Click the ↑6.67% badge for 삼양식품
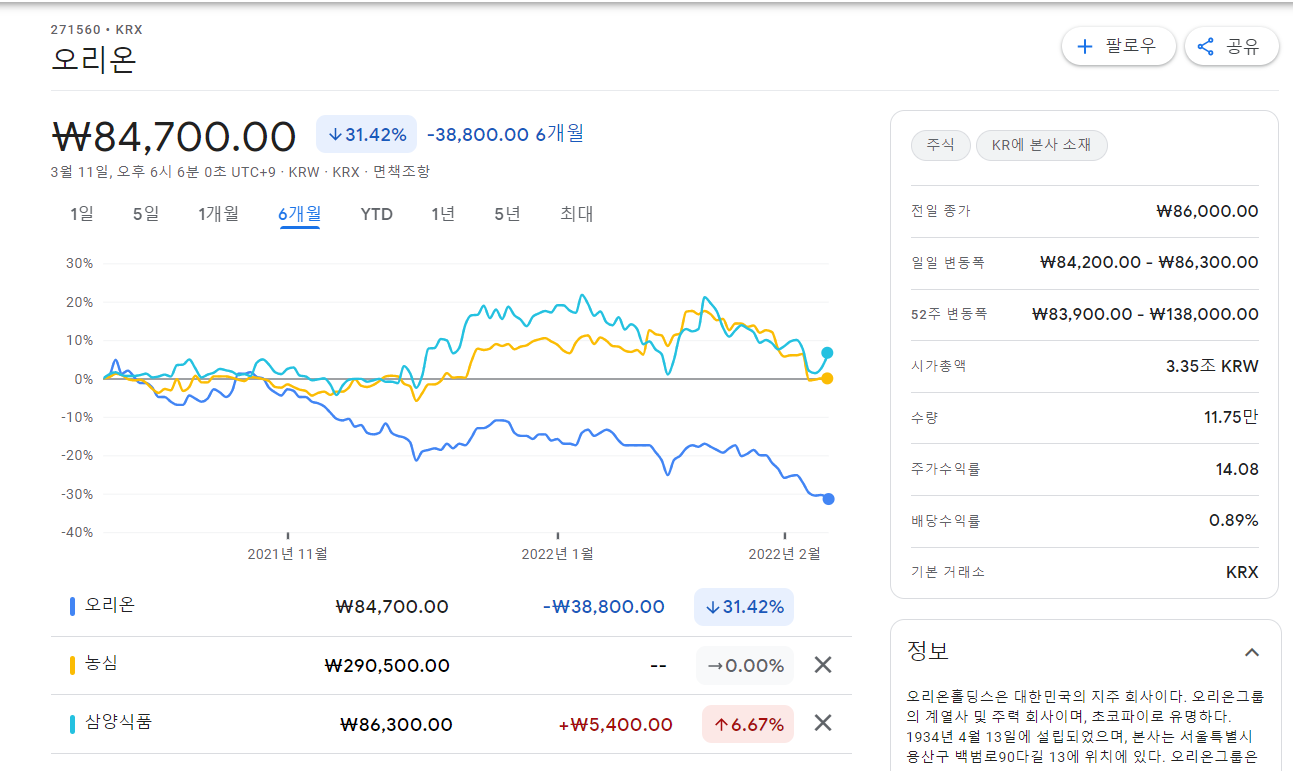This screenshot has width=1293, height=771. pos(748,724)
